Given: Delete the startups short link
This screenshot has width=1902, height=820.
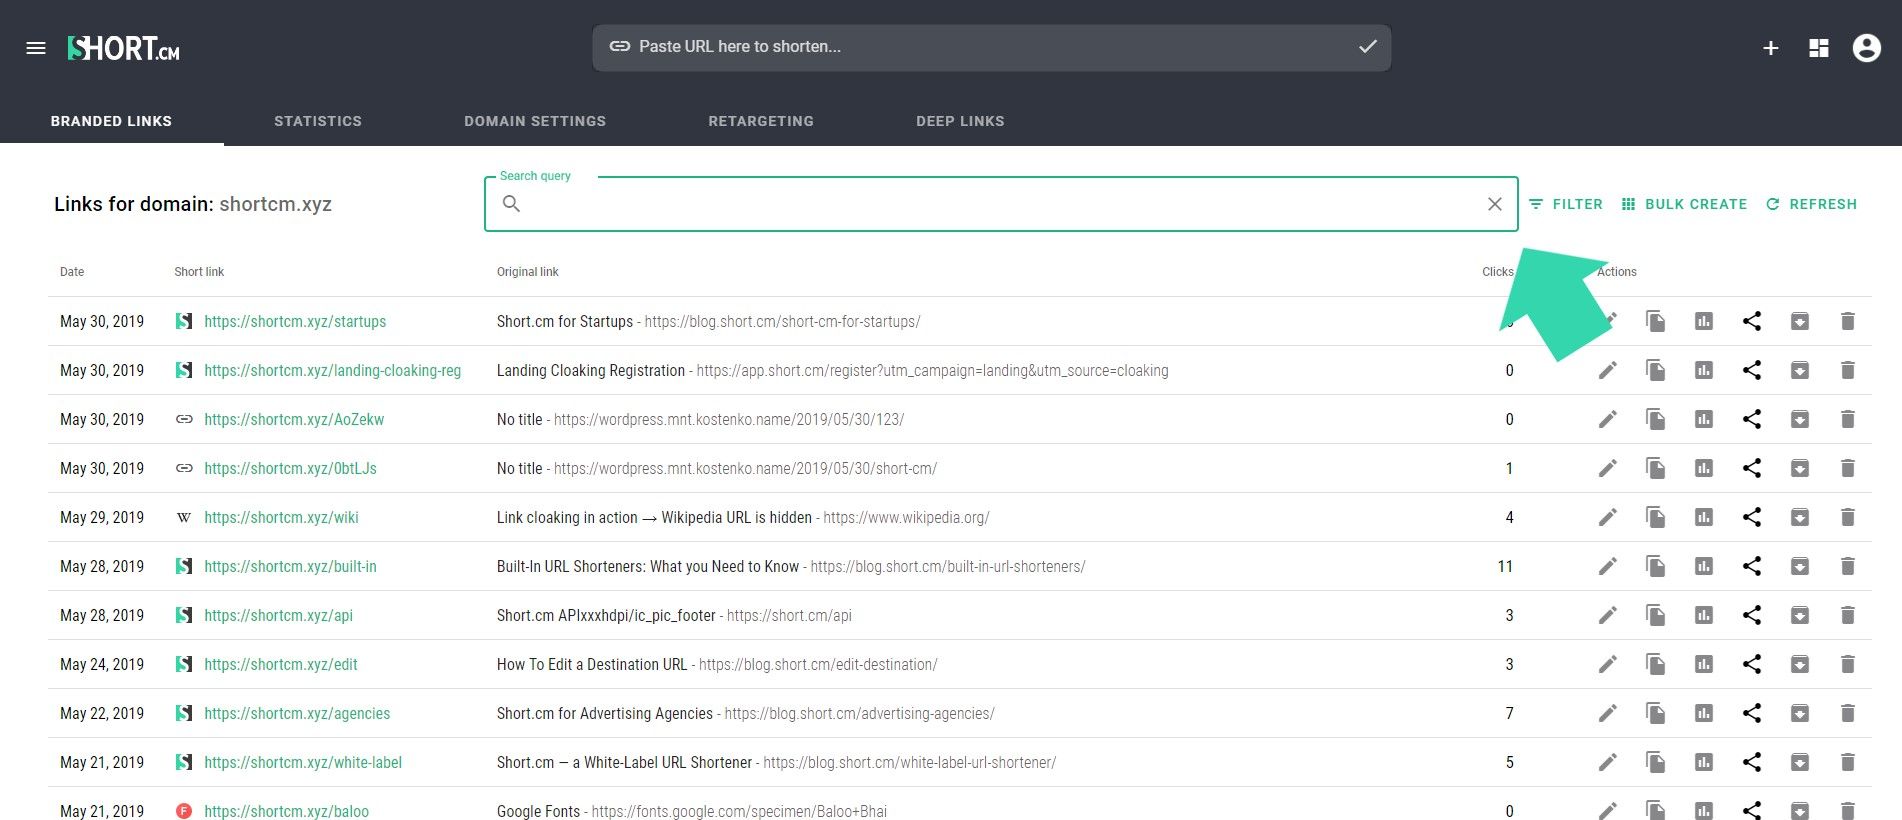Looking at the screenshot, I should click(x=1848, y=321).
